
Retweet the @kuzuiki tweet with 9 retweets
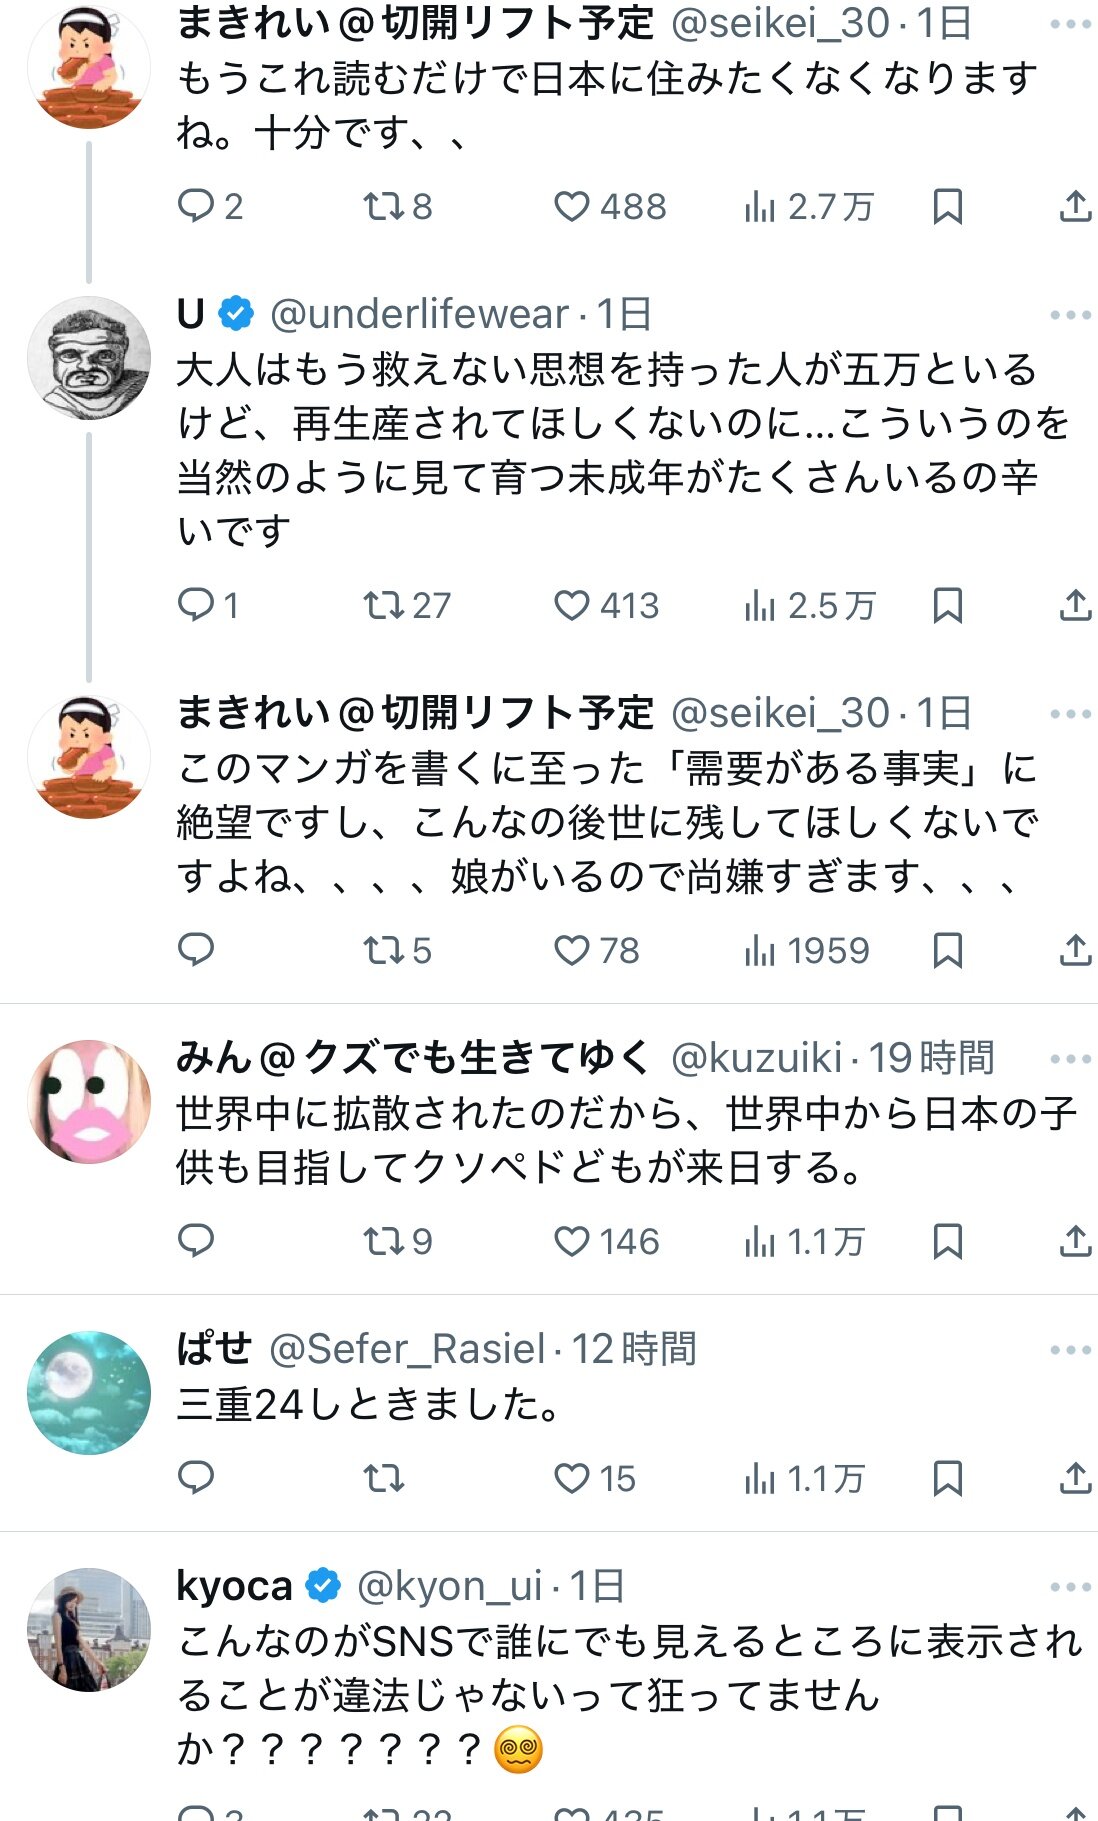click(397, 1241)
